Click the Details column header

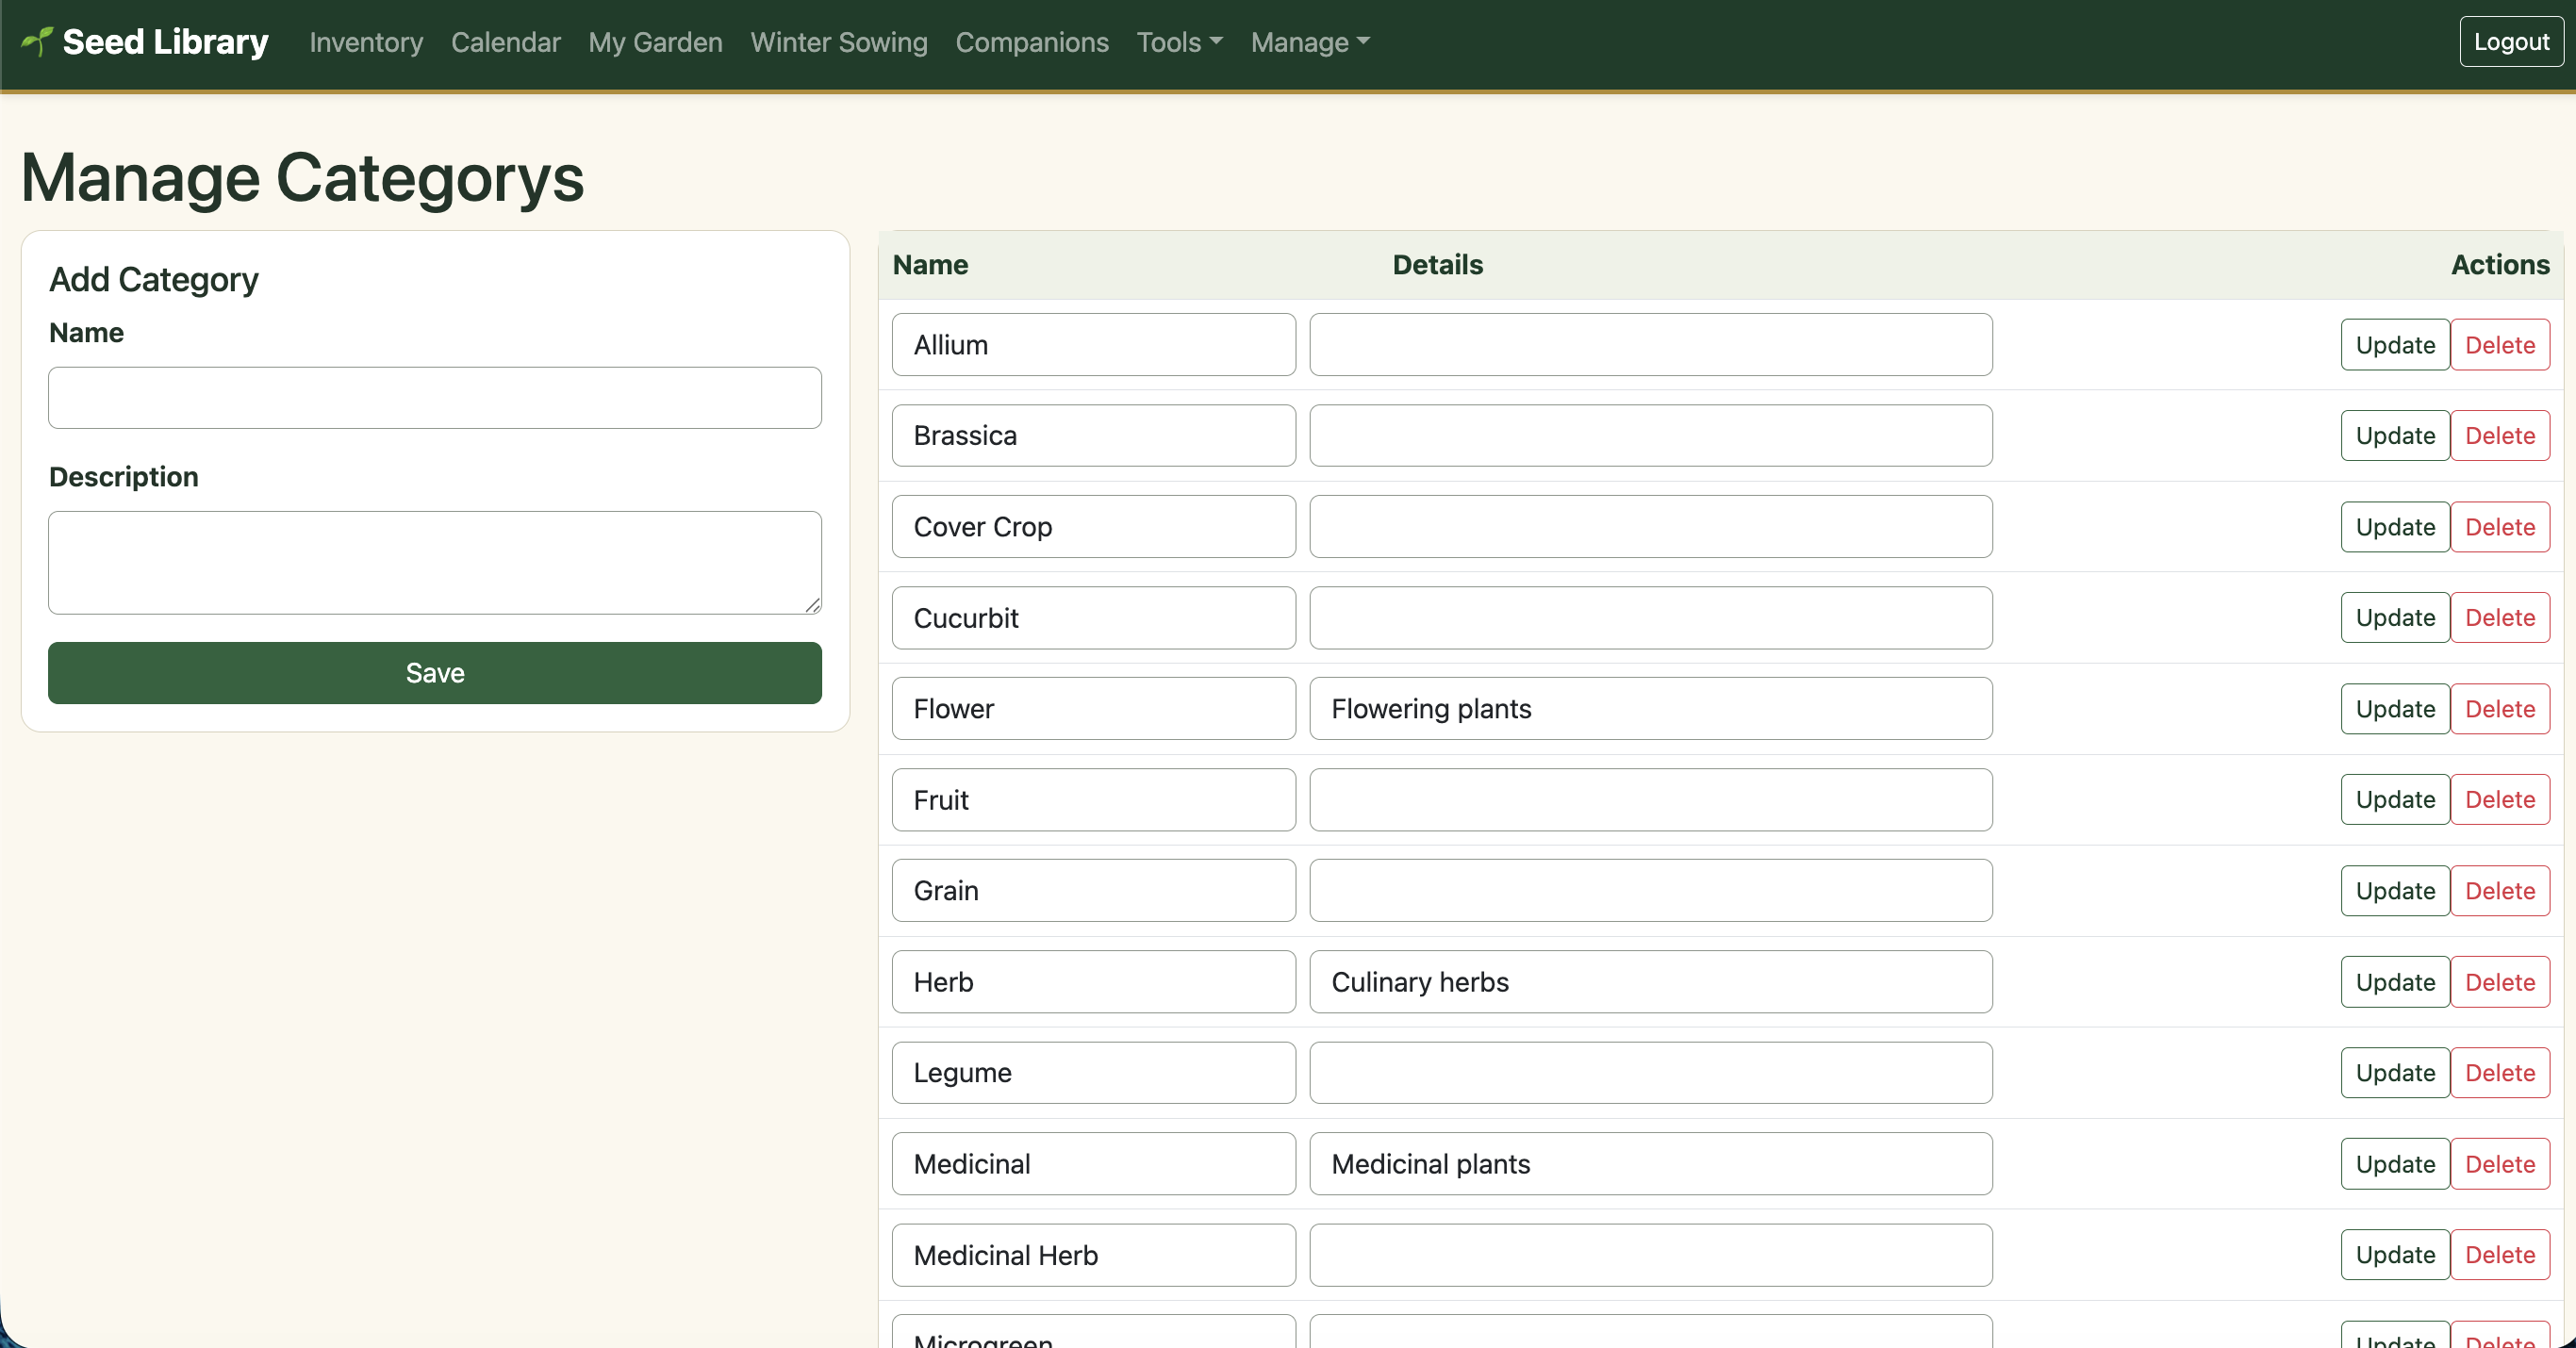click(1437, 265)
